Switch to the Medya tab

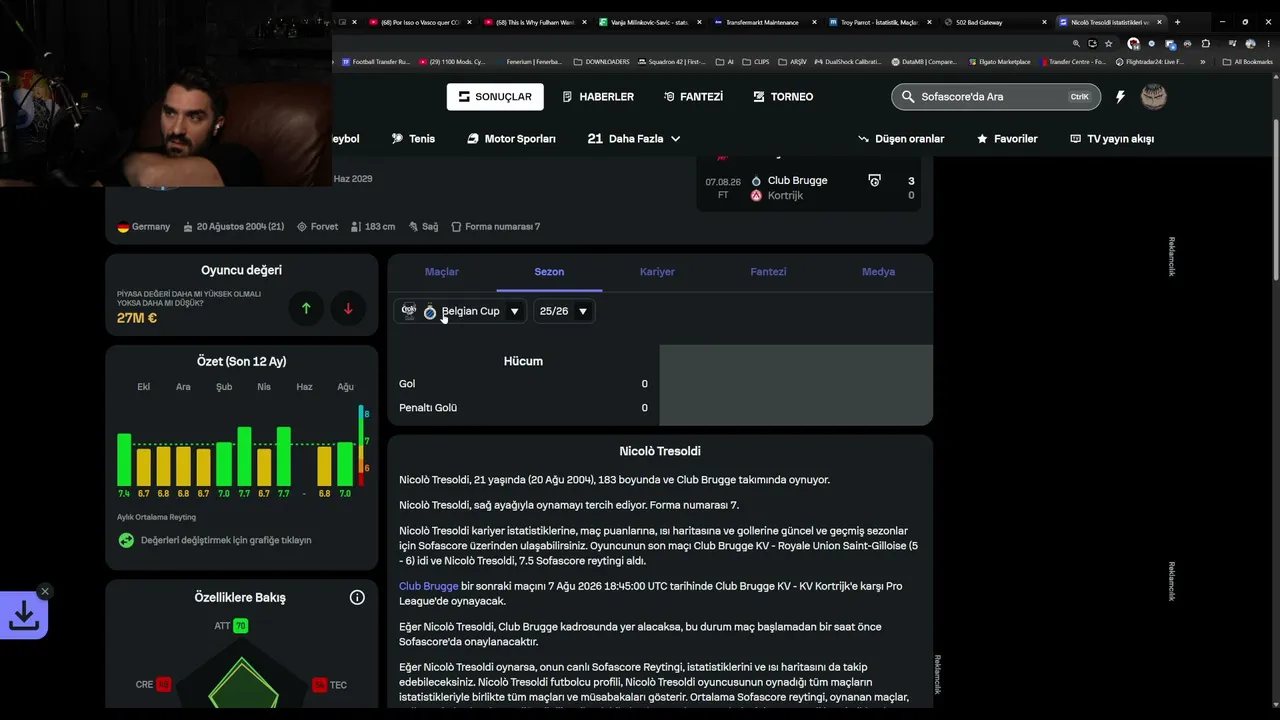point(878,272)
